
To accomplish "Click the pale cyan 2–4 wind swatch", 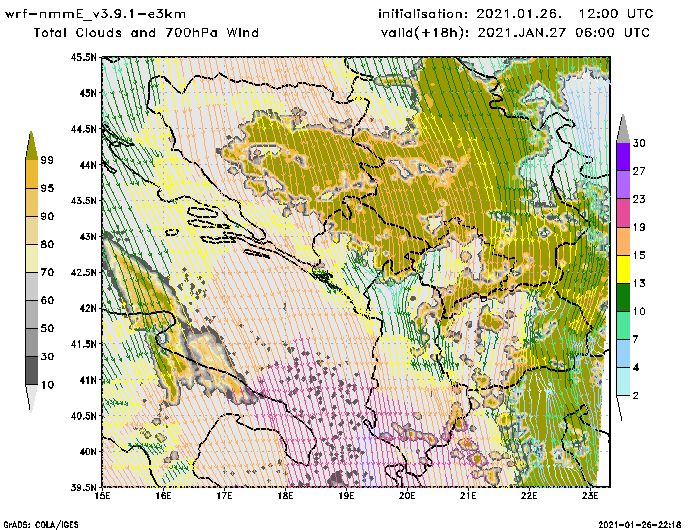I will pyautogui.click(x=623, y=382).
